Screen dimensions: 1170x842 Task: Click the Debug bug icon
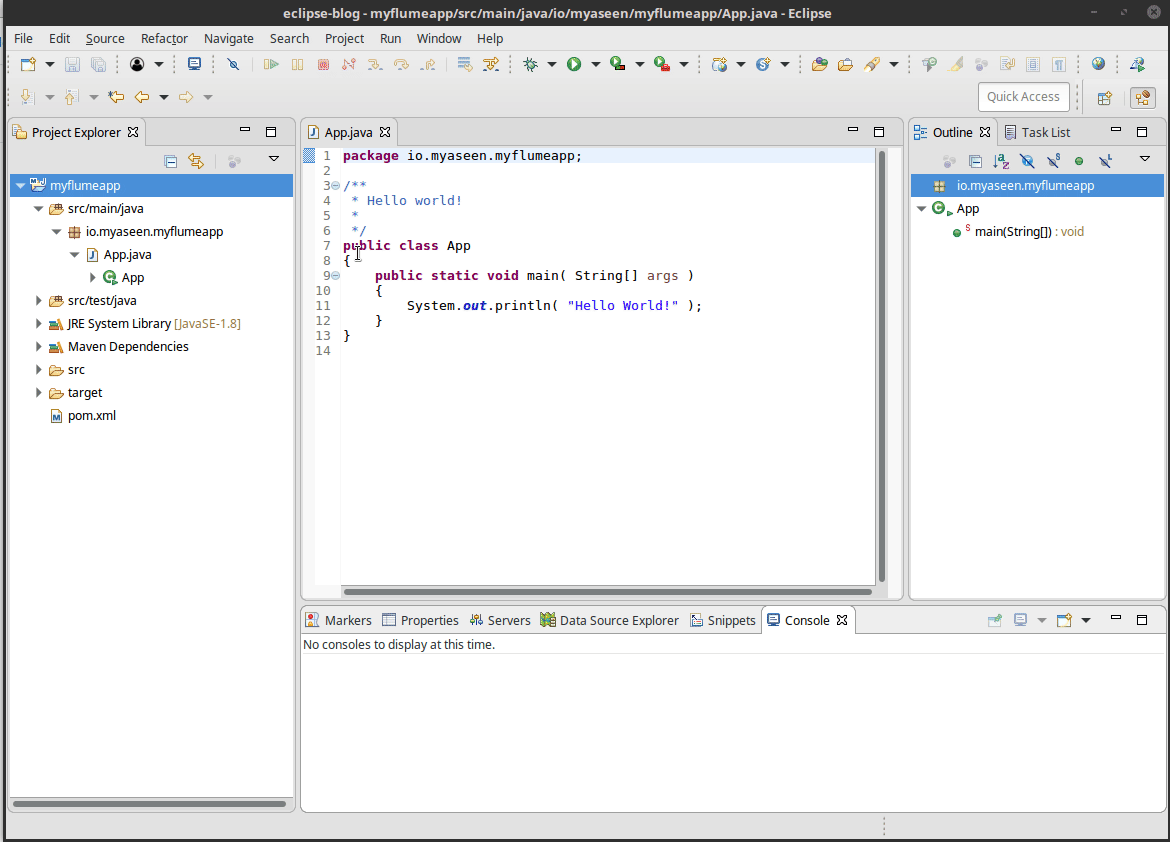tap(530, 64)
